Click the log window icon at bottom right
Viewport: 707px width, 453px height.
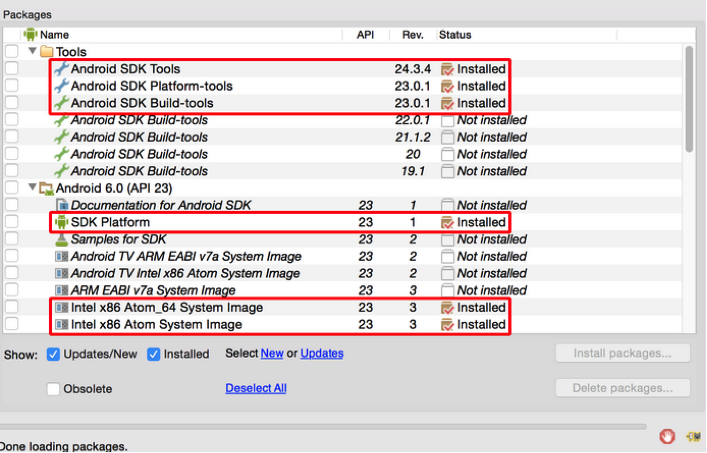click(x=694, y=436)
